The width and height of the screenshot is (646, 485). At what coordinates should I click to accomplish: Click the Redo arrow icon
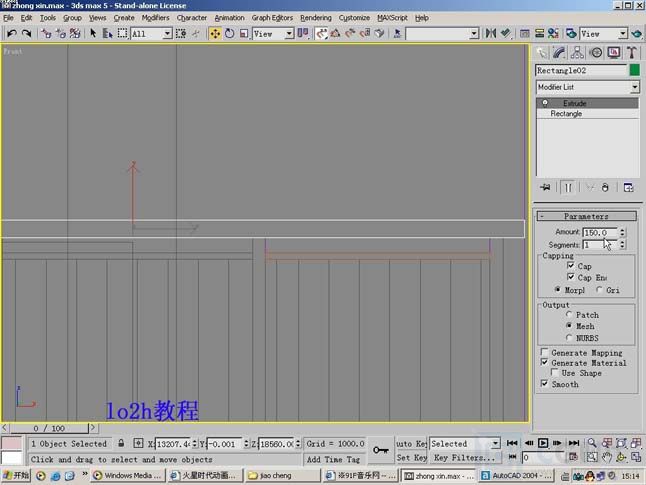click(x=26, y=33)
